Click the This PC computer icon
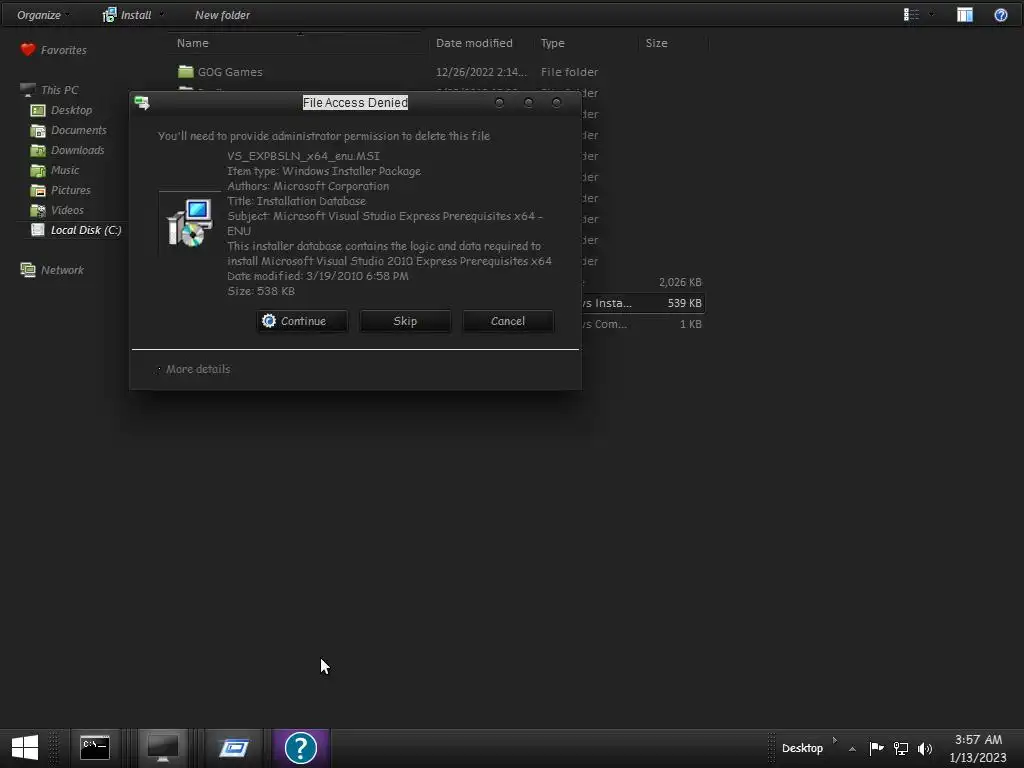Viewport: 1024px width, 768px height. (x=27, y=89)
